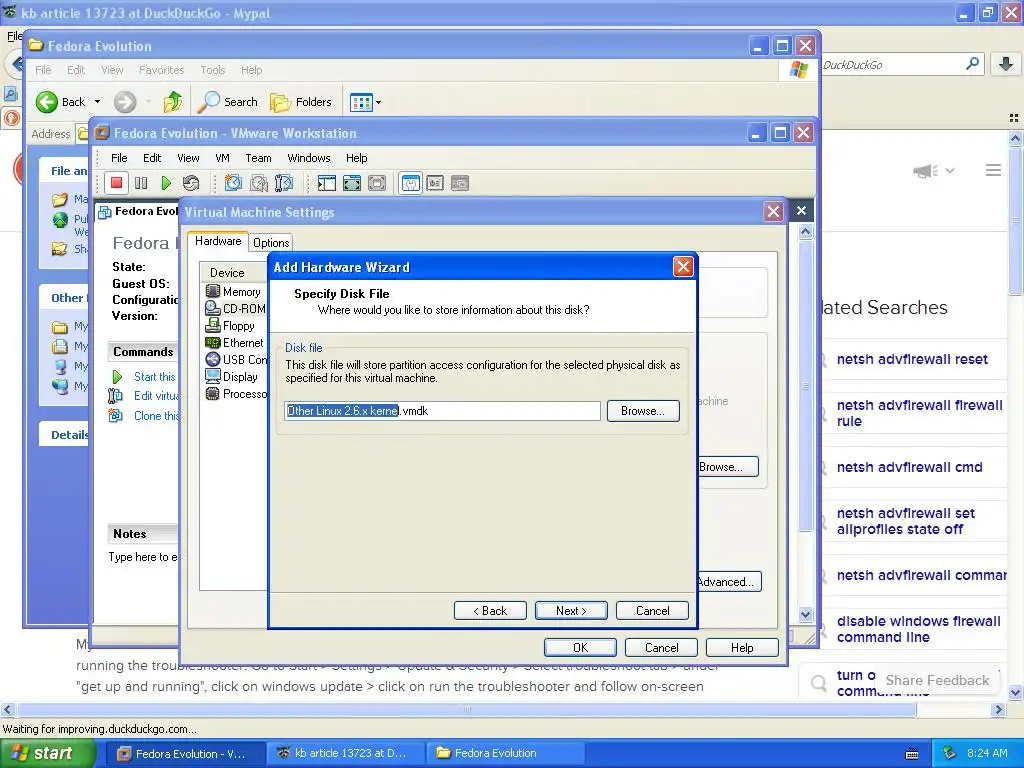This screenshot has width=1024, height=768.
Task: Click the Reset VM toolbar icon
Action: (x=191, y=184)
